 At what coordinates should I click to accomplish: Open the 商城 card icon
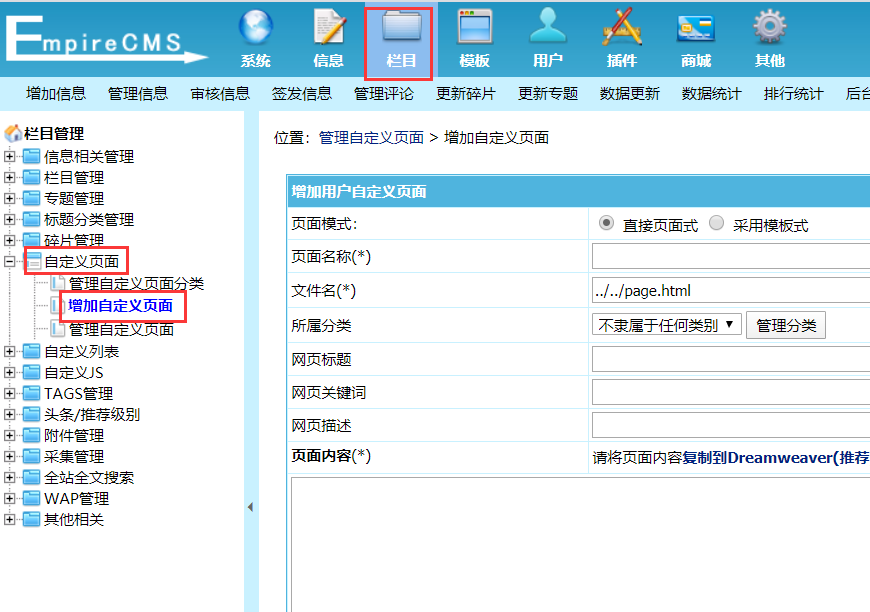point(696,28)
